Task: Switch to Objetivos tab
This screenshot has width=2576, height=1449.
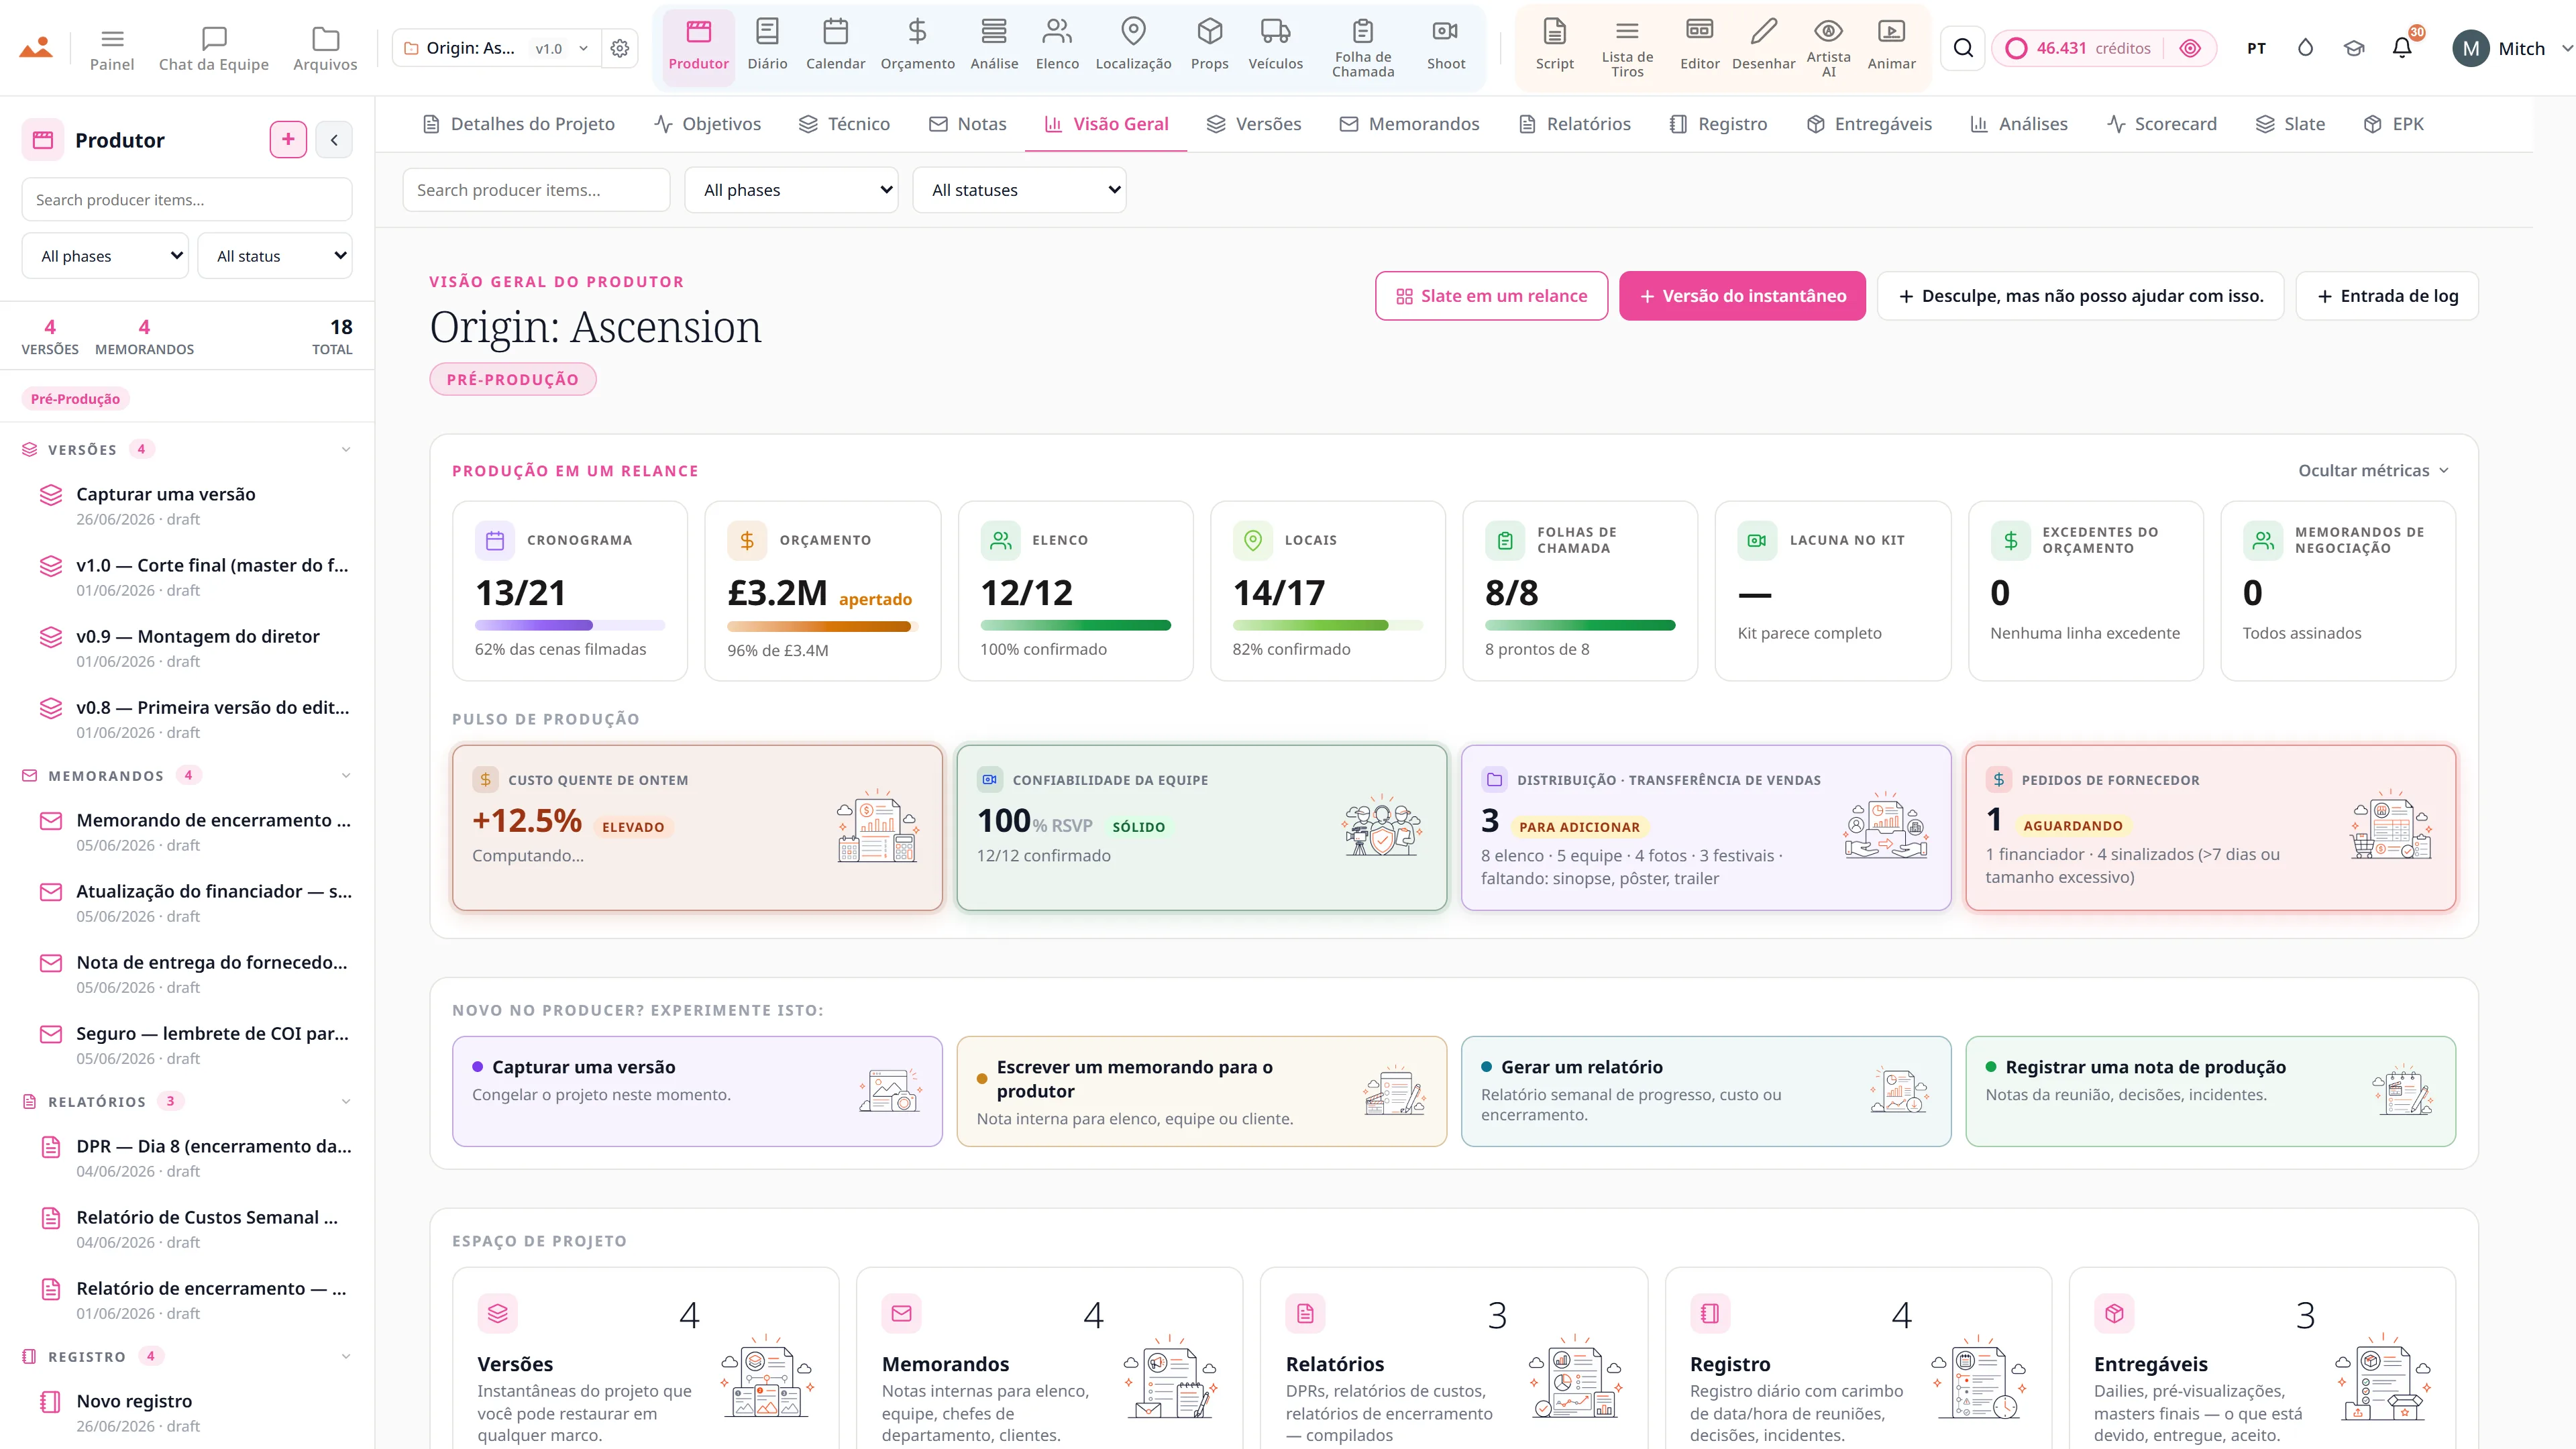Action: click(x=708, y=124)
